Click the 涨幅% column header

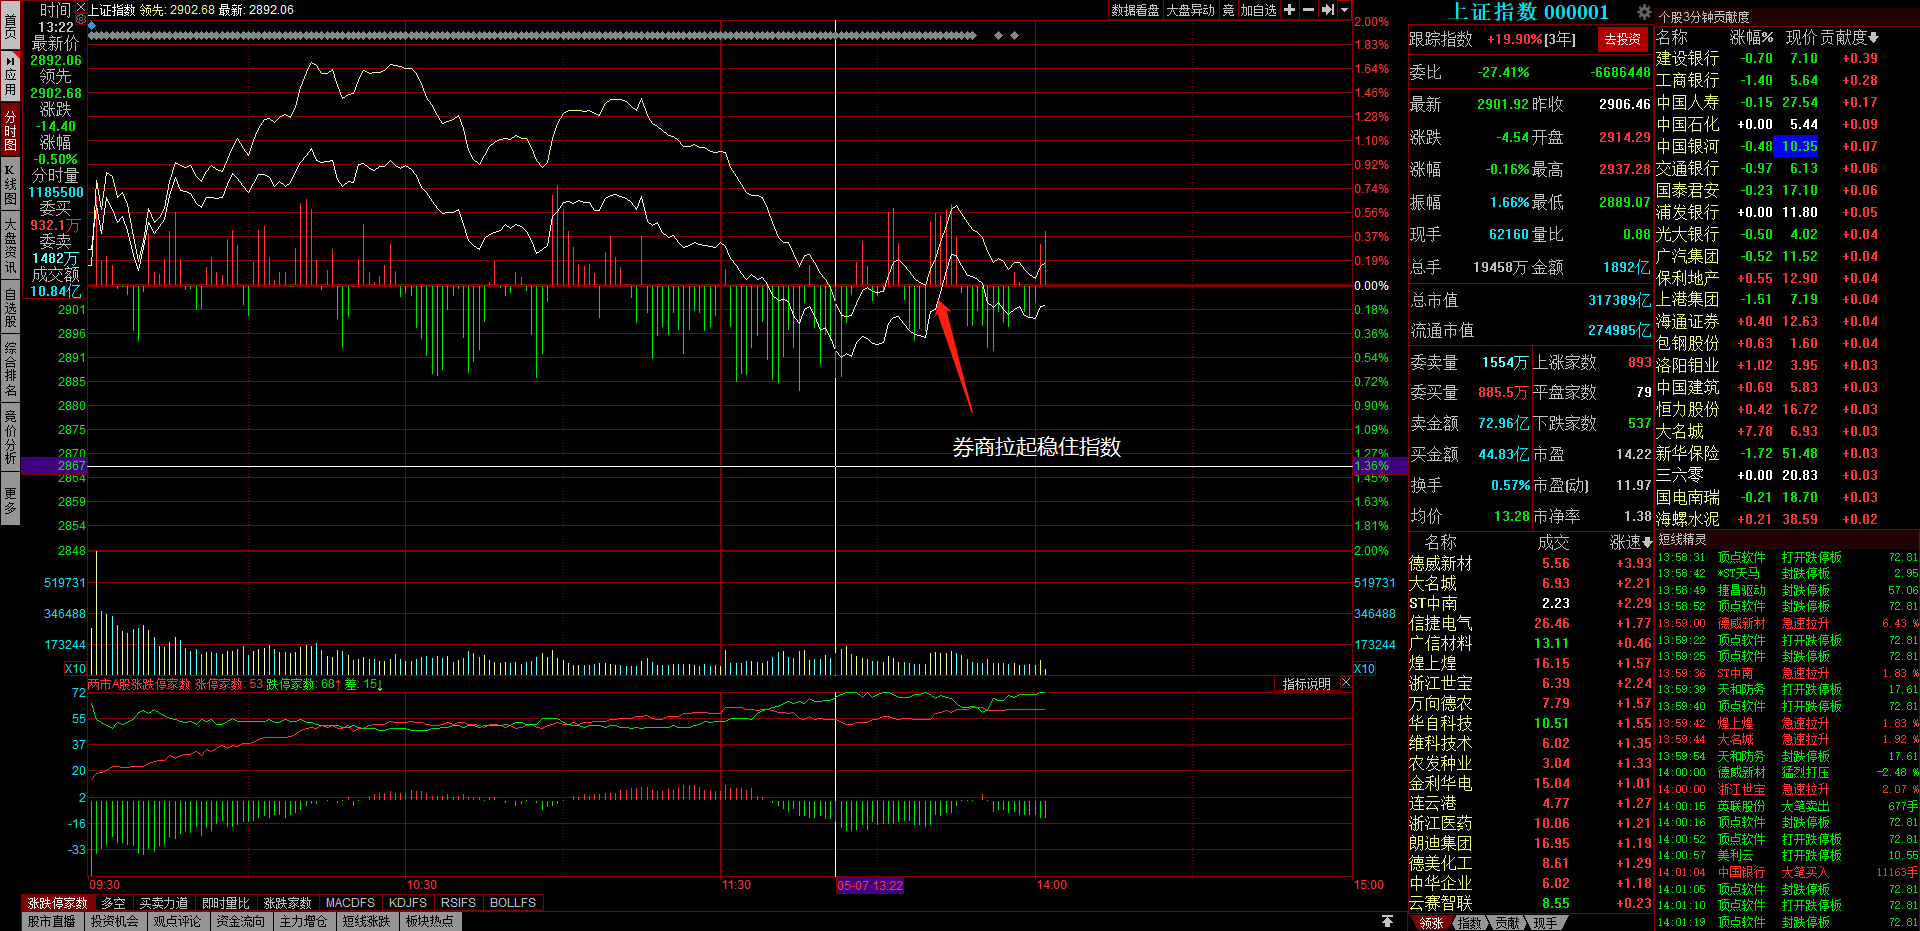click(x=1752, y=37)
